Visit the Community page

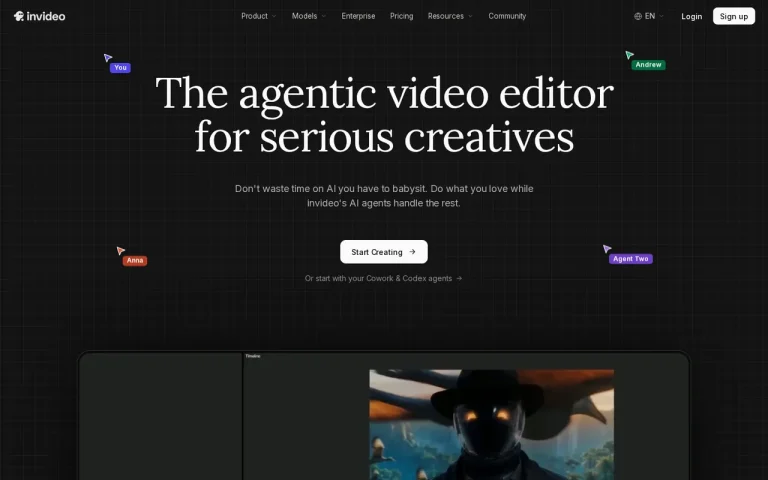pyautogui.click(x=507, y=16)
